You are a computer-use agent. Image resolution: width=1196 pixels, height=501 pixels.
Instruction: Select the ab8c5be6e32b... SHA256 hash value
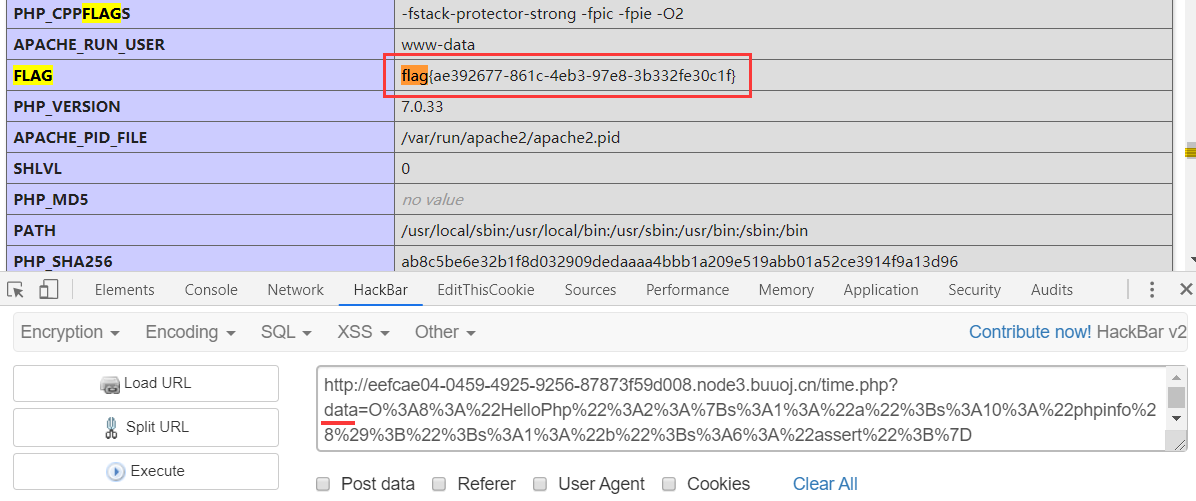680,262
